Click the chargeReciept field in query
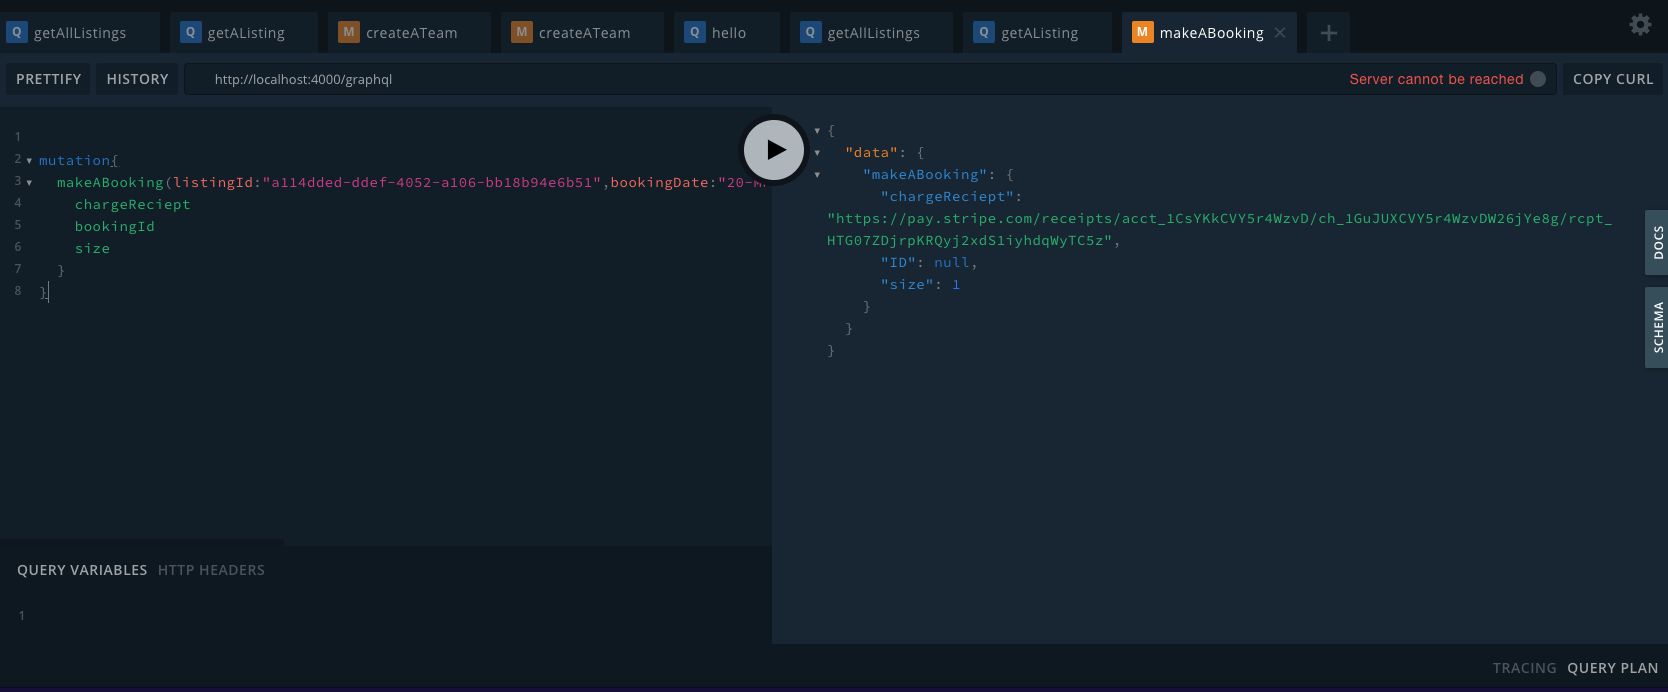 click(132, 204)
